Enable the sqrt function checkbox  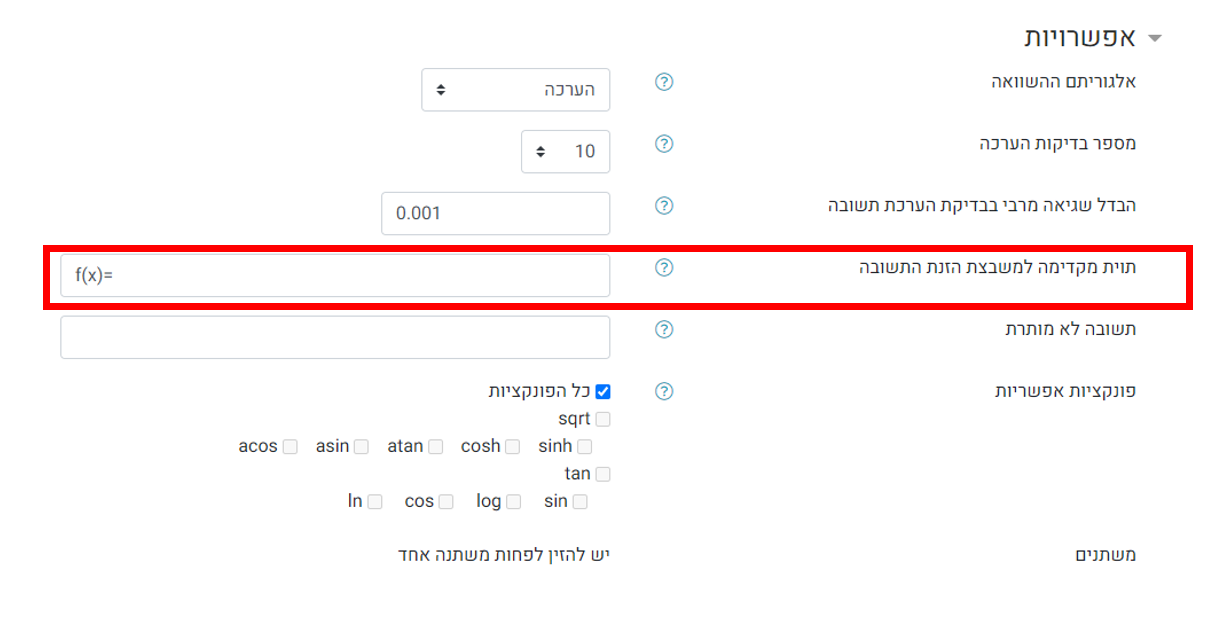click(602, 420)
